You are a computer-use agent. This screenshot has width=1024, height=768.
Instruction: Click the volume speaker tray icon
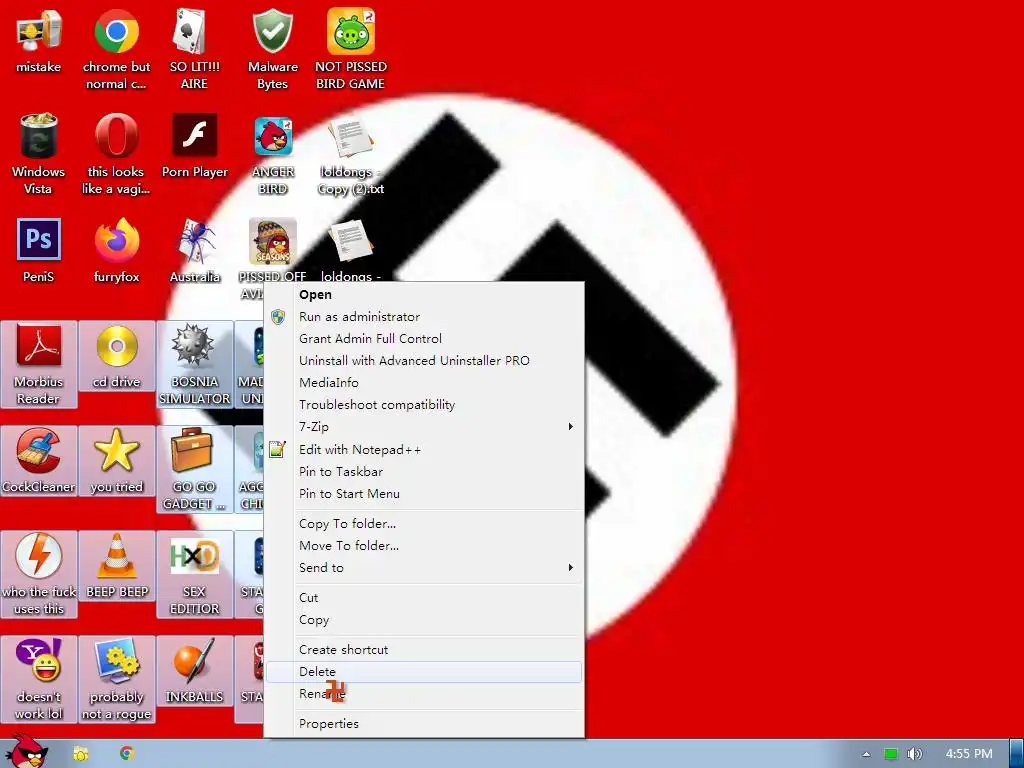[x=914, y=754]
